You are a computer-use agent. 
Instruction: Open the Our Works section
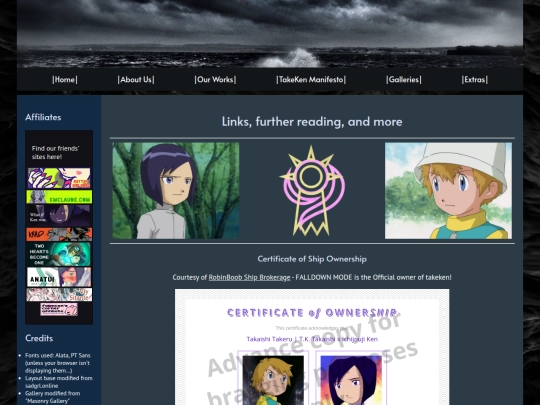(215, 80)
